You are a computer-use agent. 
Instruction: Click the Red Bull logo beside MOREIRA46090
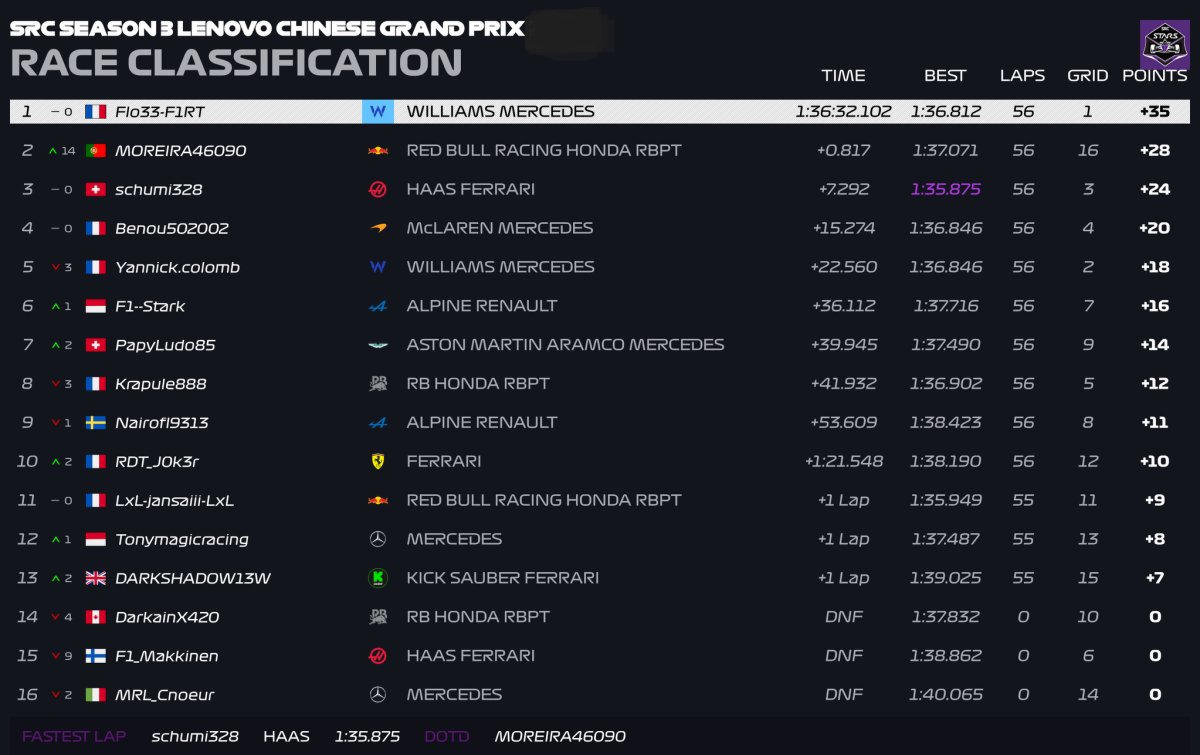click(x=377, y=151)
